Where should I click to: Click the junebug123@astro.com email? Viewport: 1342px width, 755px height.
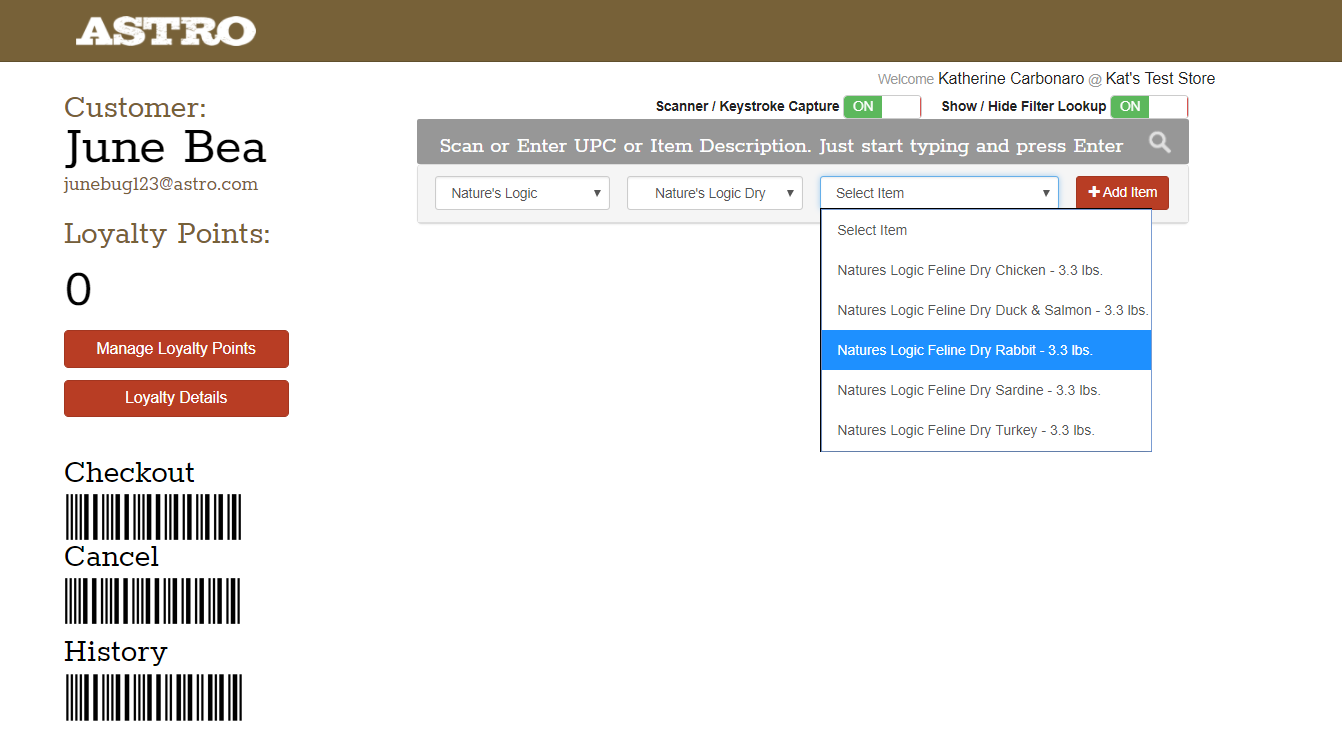pyautogui.click(x=161, y=184)
